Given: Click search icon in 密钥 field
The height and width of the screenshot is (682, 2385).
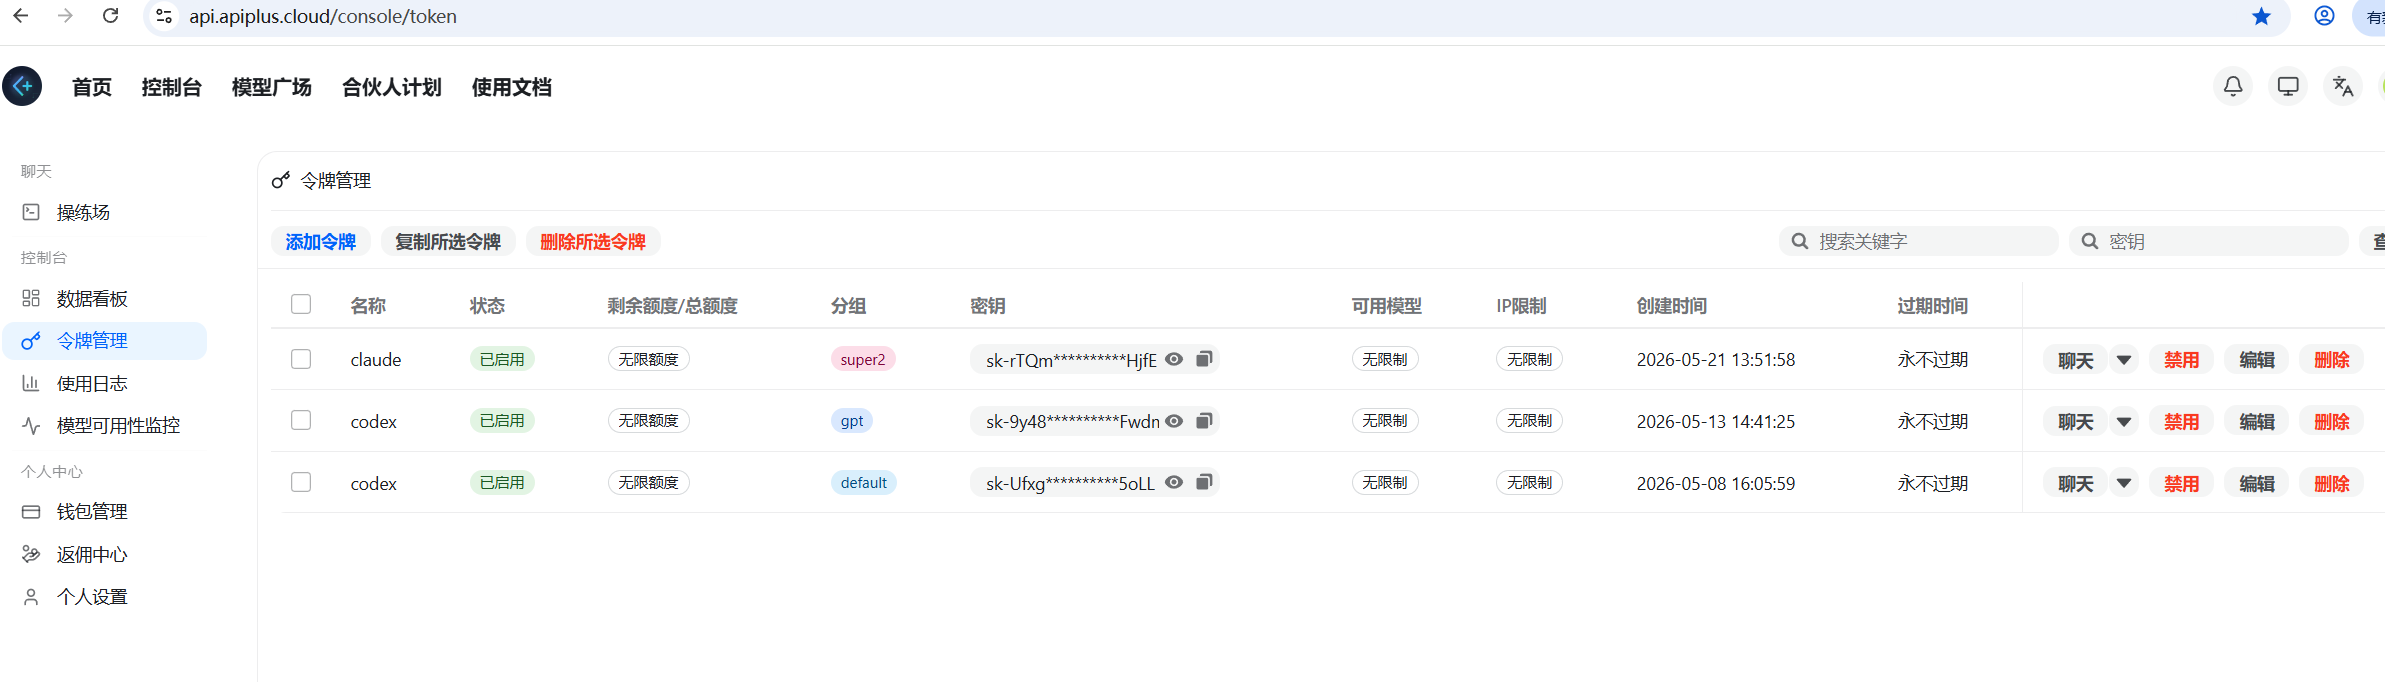Looking at the screenshot, I should pos(2090,241).
